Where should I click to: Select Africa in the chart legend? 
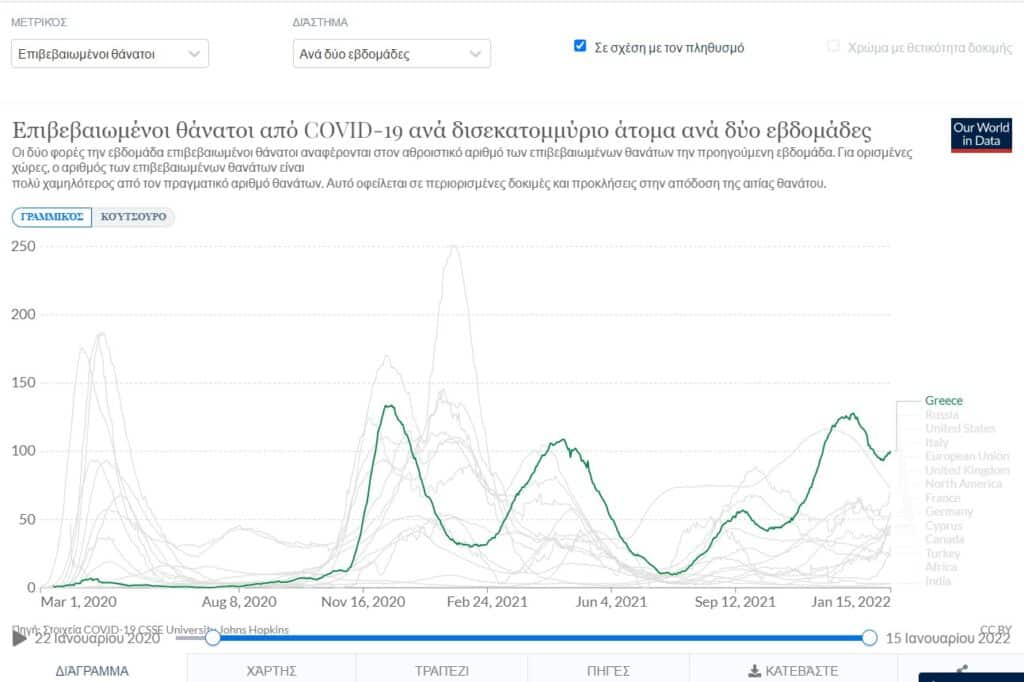pos(940,566)
